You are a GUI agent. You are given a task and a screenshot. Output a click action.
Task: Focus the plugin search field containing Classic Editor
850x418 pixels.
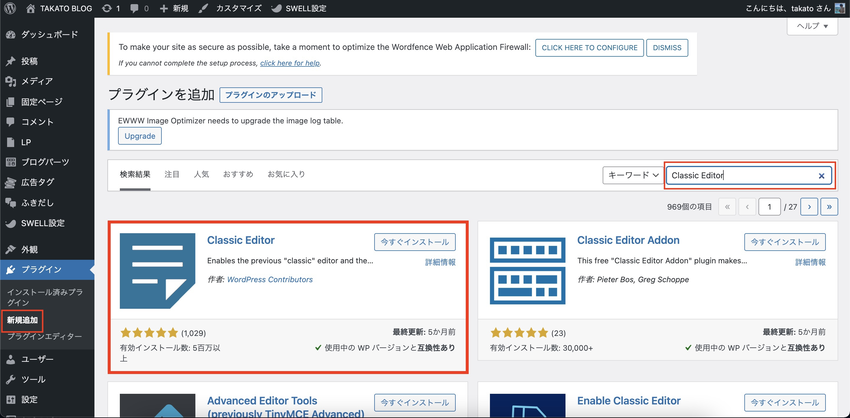click(749, 176)
